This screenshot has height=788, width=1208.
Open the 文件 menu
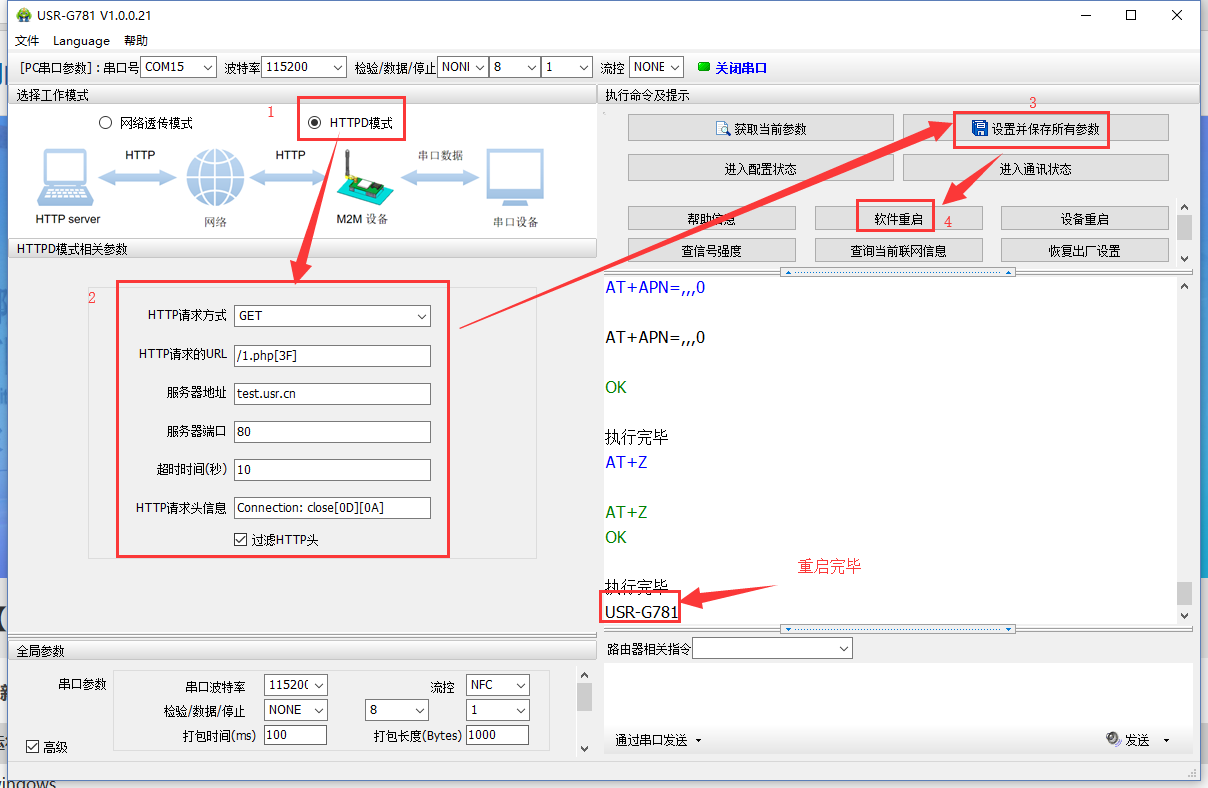coord(27,41)
